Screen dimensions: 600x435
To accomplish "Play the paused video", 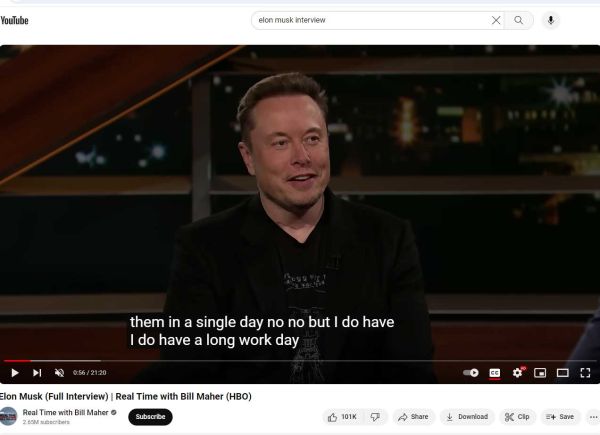I will (x=15, y=373).
